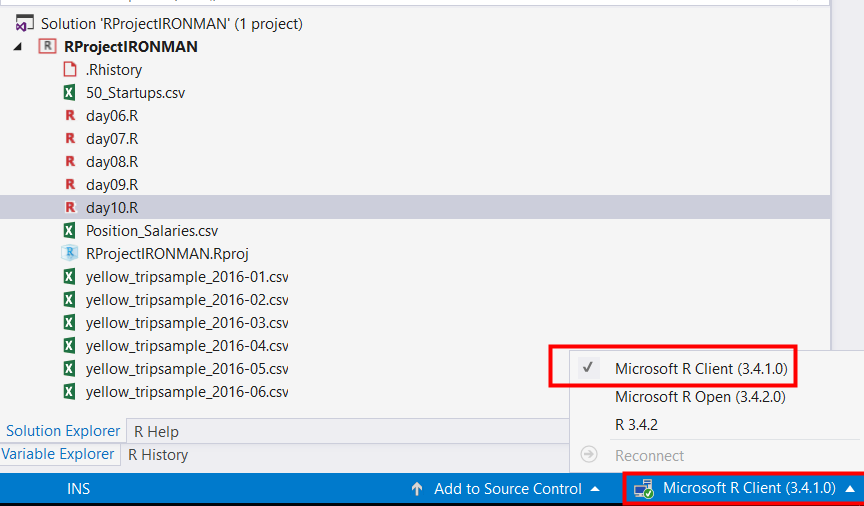Image resolution: width=864 pixels, height=506 pixels.
Task: Click Add to Source Control in status bar
Action: click(507, 489)
